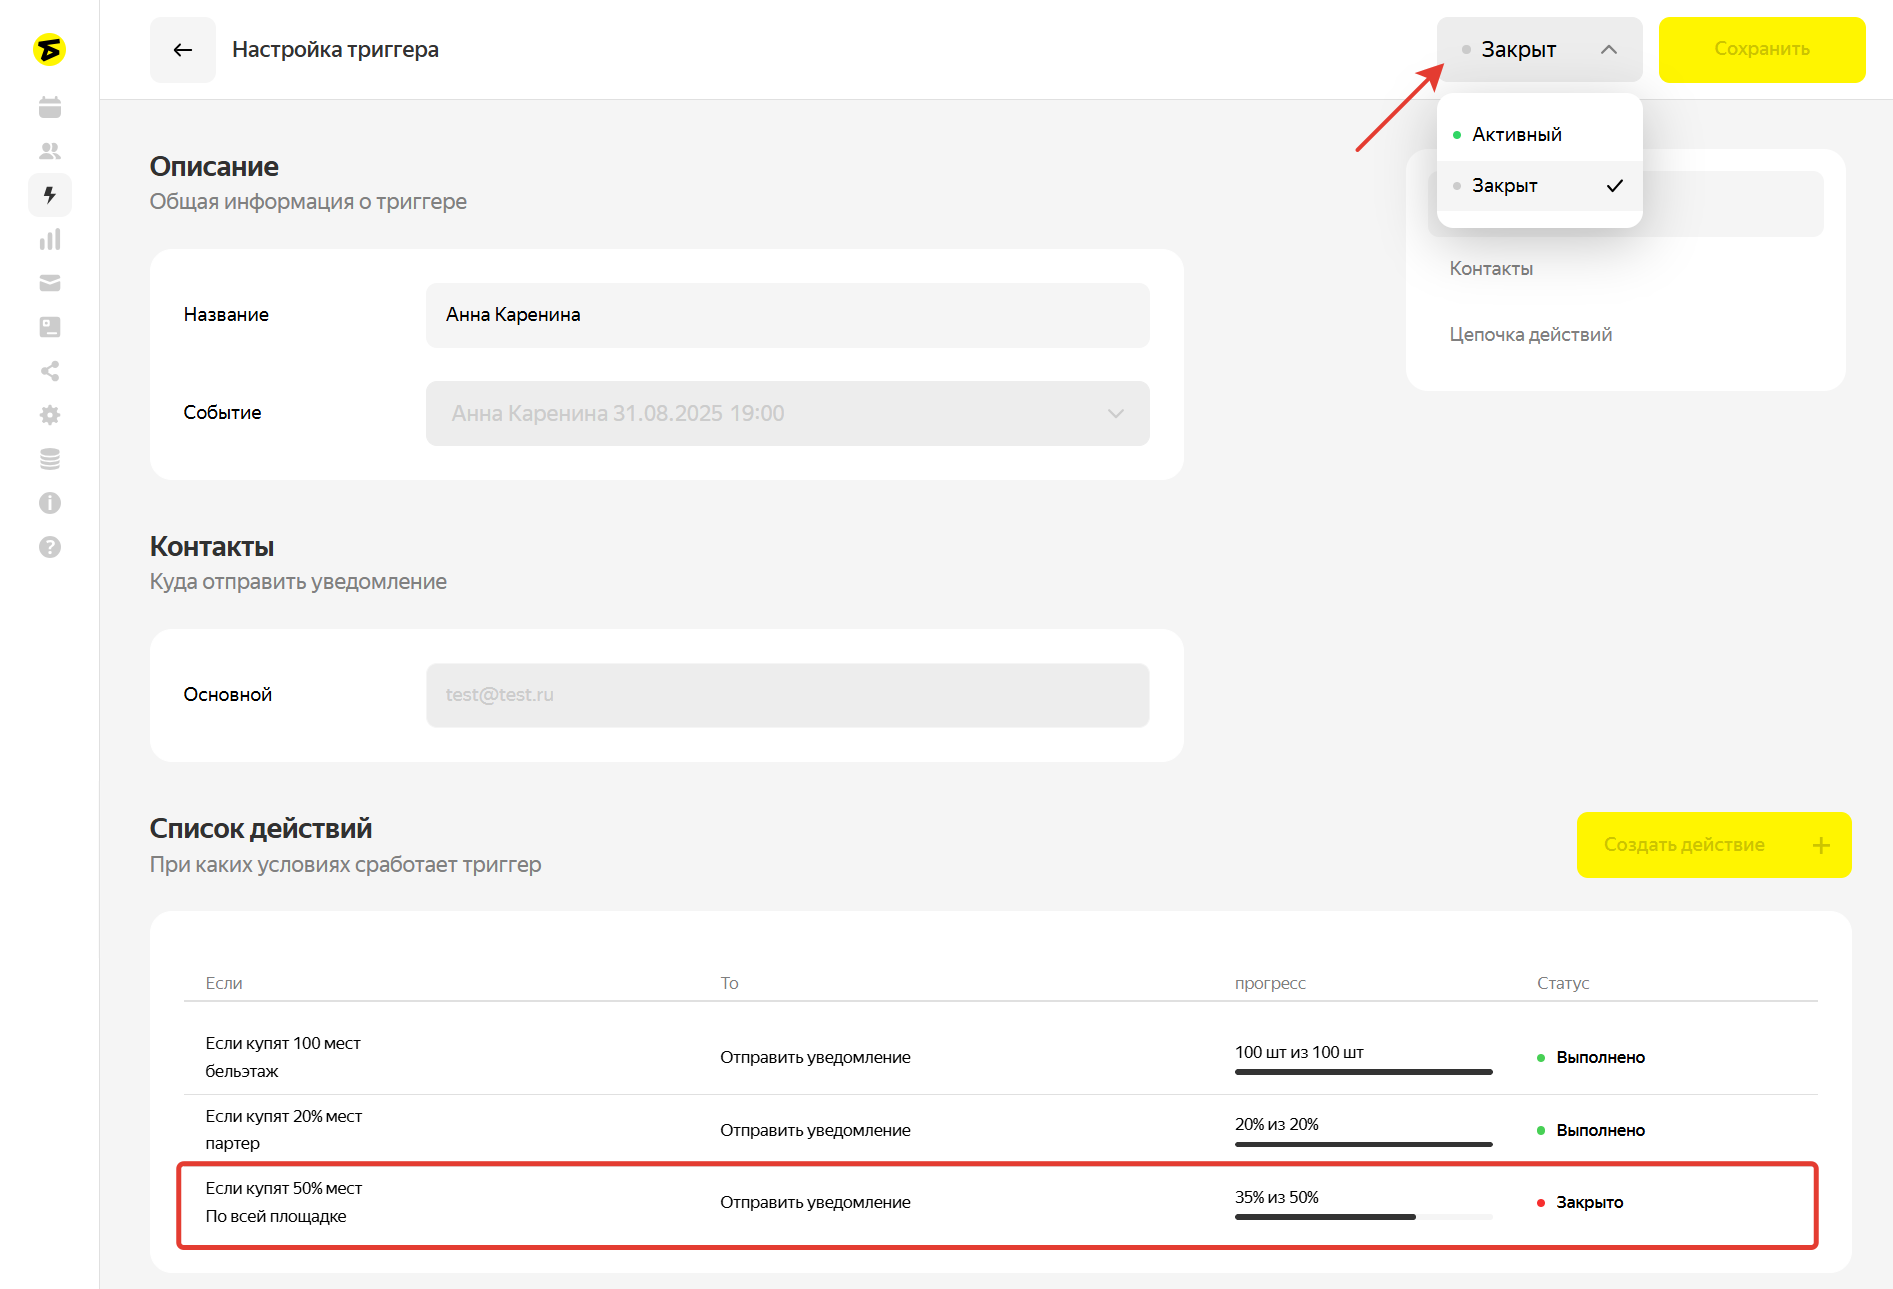The height and width of the screenshot is (1289, 1893).
Task: Click the Сохранить button
Action: point(1761,50)
